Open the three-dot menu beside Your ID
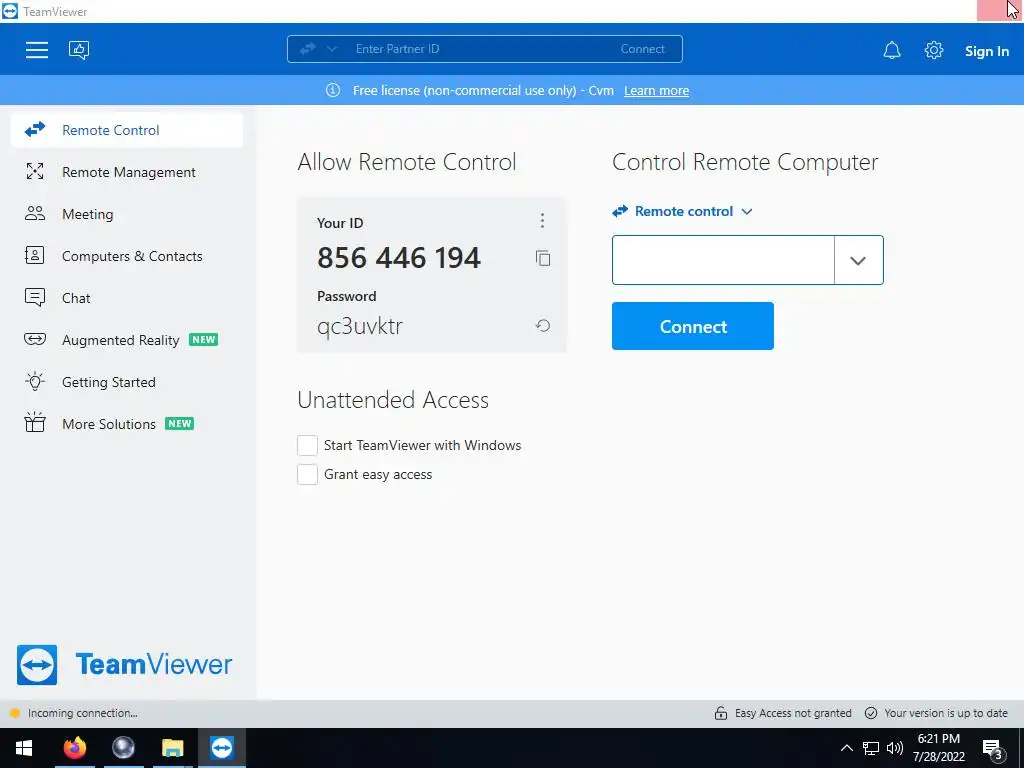 pyautogui.click(x=542, y=221)
